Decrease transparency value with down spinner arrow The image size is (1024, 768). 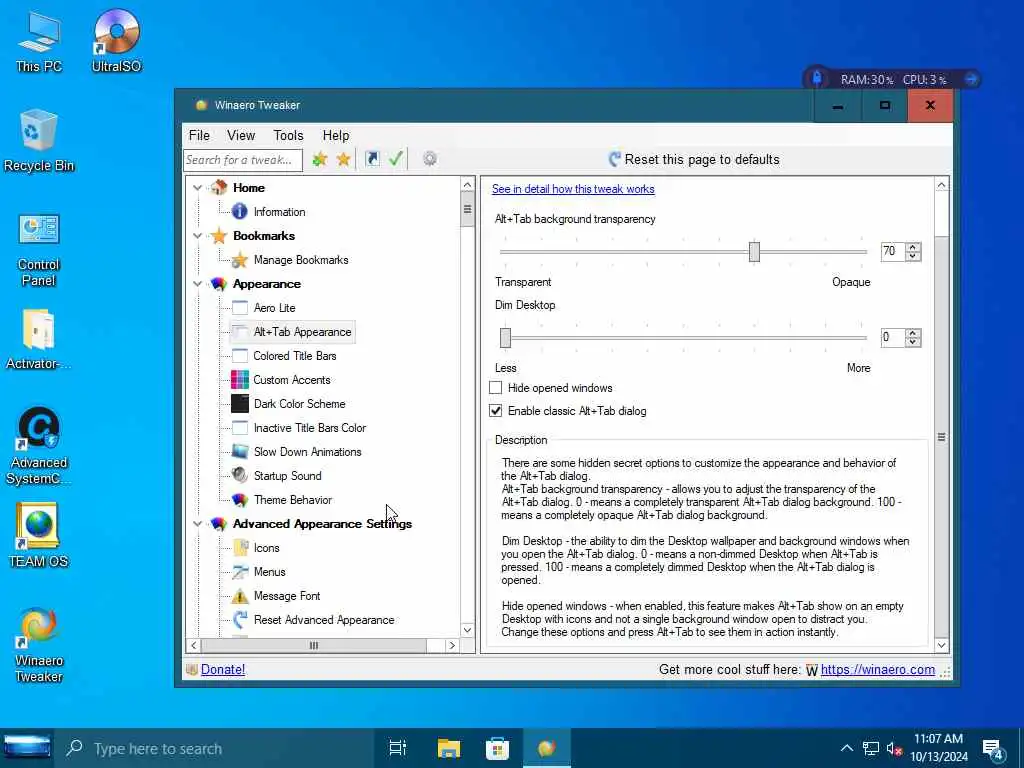coord(913,256)
